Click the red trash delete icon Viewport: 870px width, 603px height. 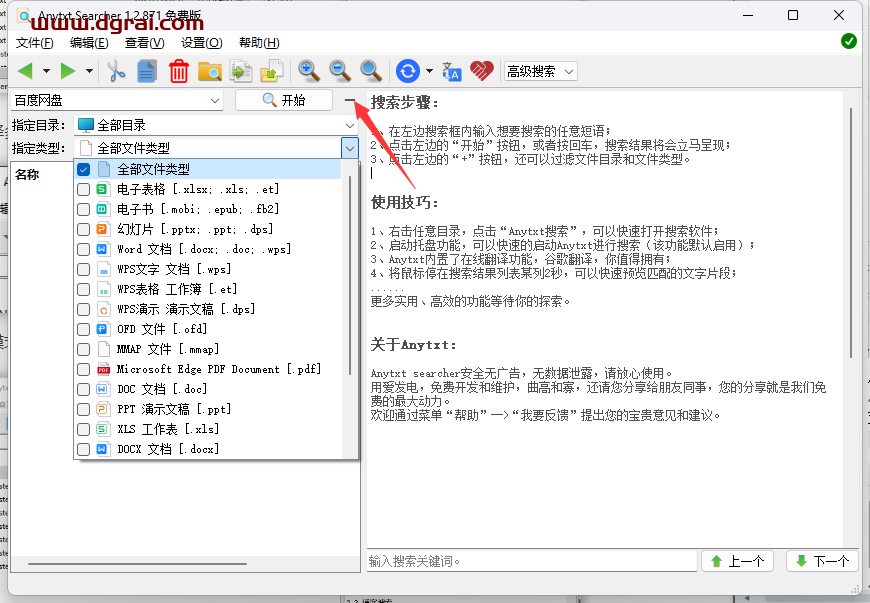click(x=179, y=71)
